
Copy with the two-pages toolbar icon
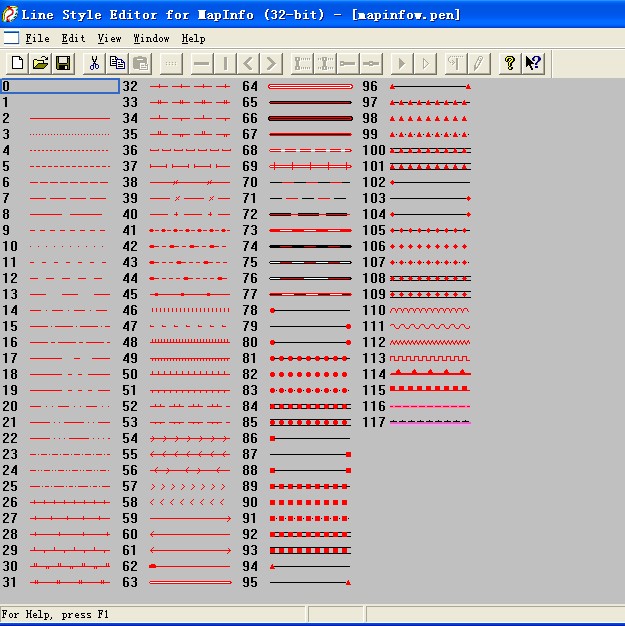(x=117, y=63)
